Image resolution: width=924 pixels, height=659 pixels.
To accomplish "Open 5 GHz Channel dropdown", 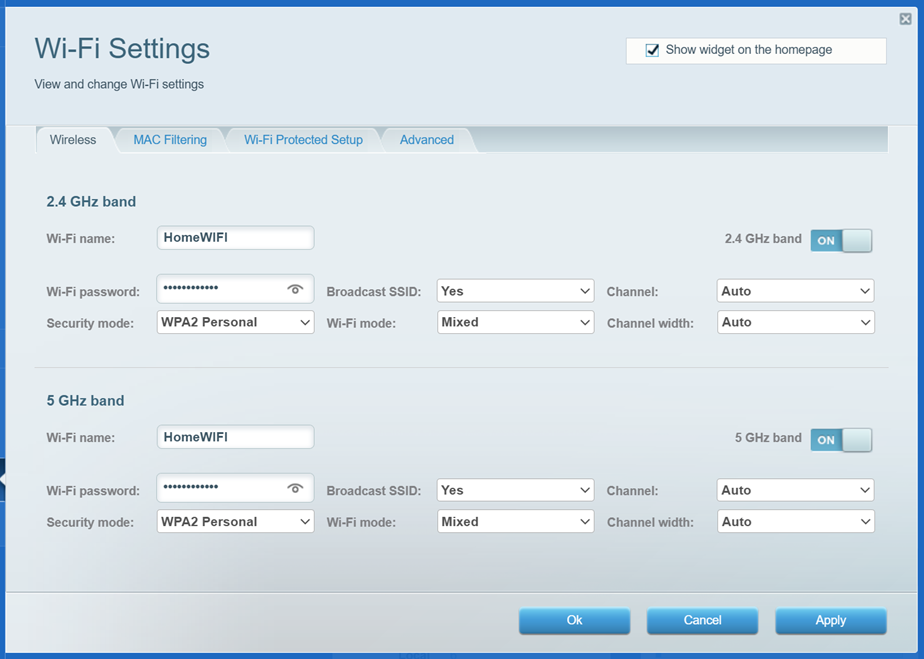I will (796, 490).
